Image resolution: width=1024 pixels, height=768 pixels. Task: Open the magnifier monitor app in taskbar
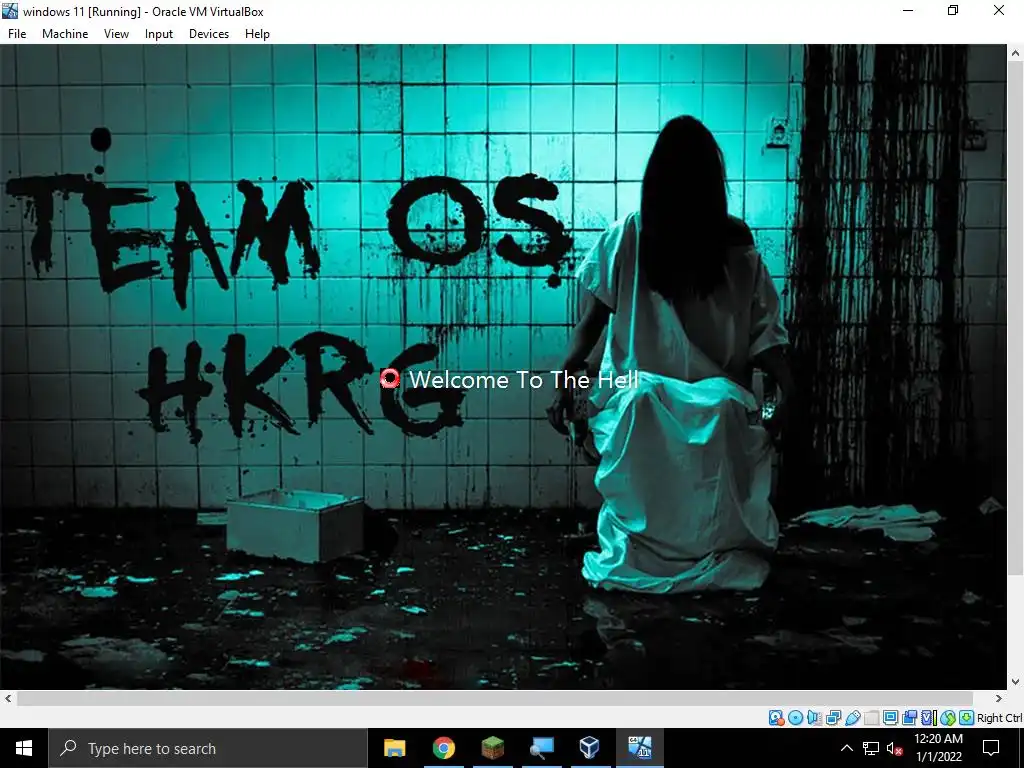(x=541, y=748)
